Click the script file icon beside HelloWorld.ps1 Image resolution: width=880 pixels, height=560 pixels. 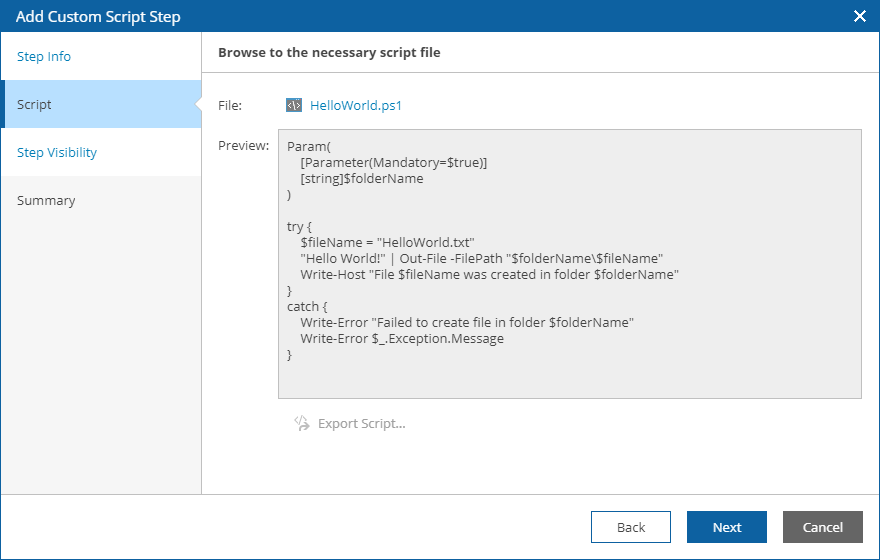294,105
